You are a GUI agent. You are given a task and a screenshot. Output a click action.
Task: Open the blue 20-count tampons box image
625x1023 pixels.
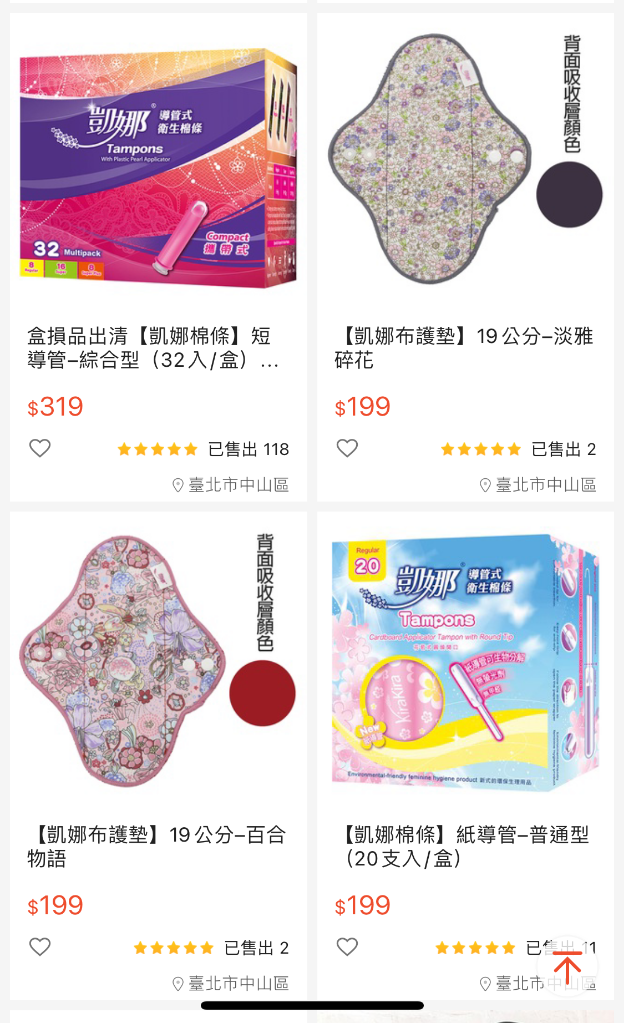tap(466, 663)
